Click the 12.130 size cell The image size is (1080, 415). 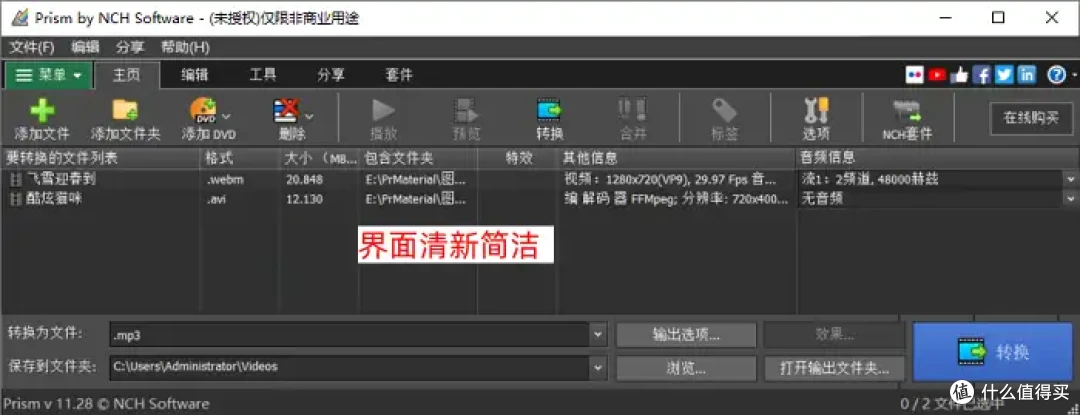coord(304,200)
